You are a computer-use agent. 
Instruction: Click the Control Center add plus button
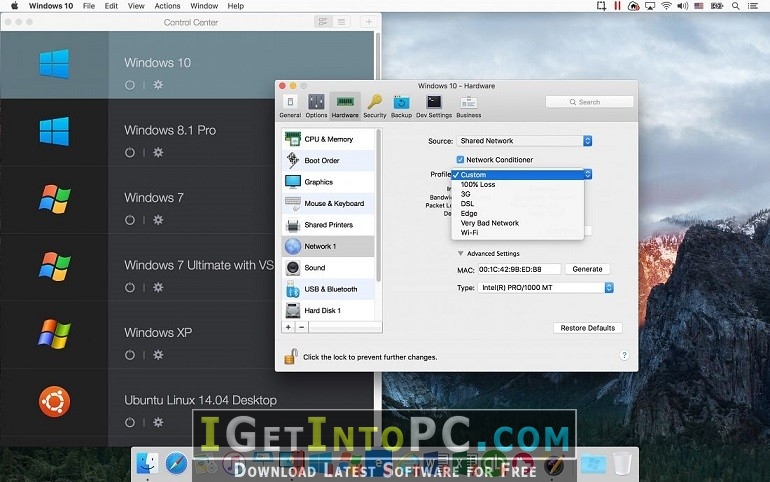tap(369, 22)
